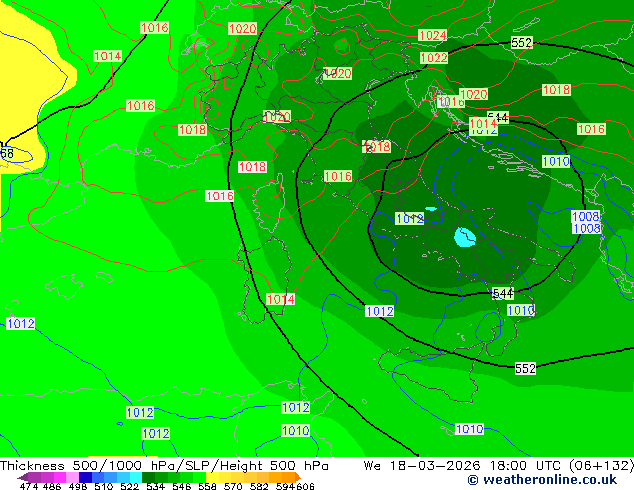Click the 474 legend value
This screenshot has height=490, width=634.
click(x=29, y=486)
